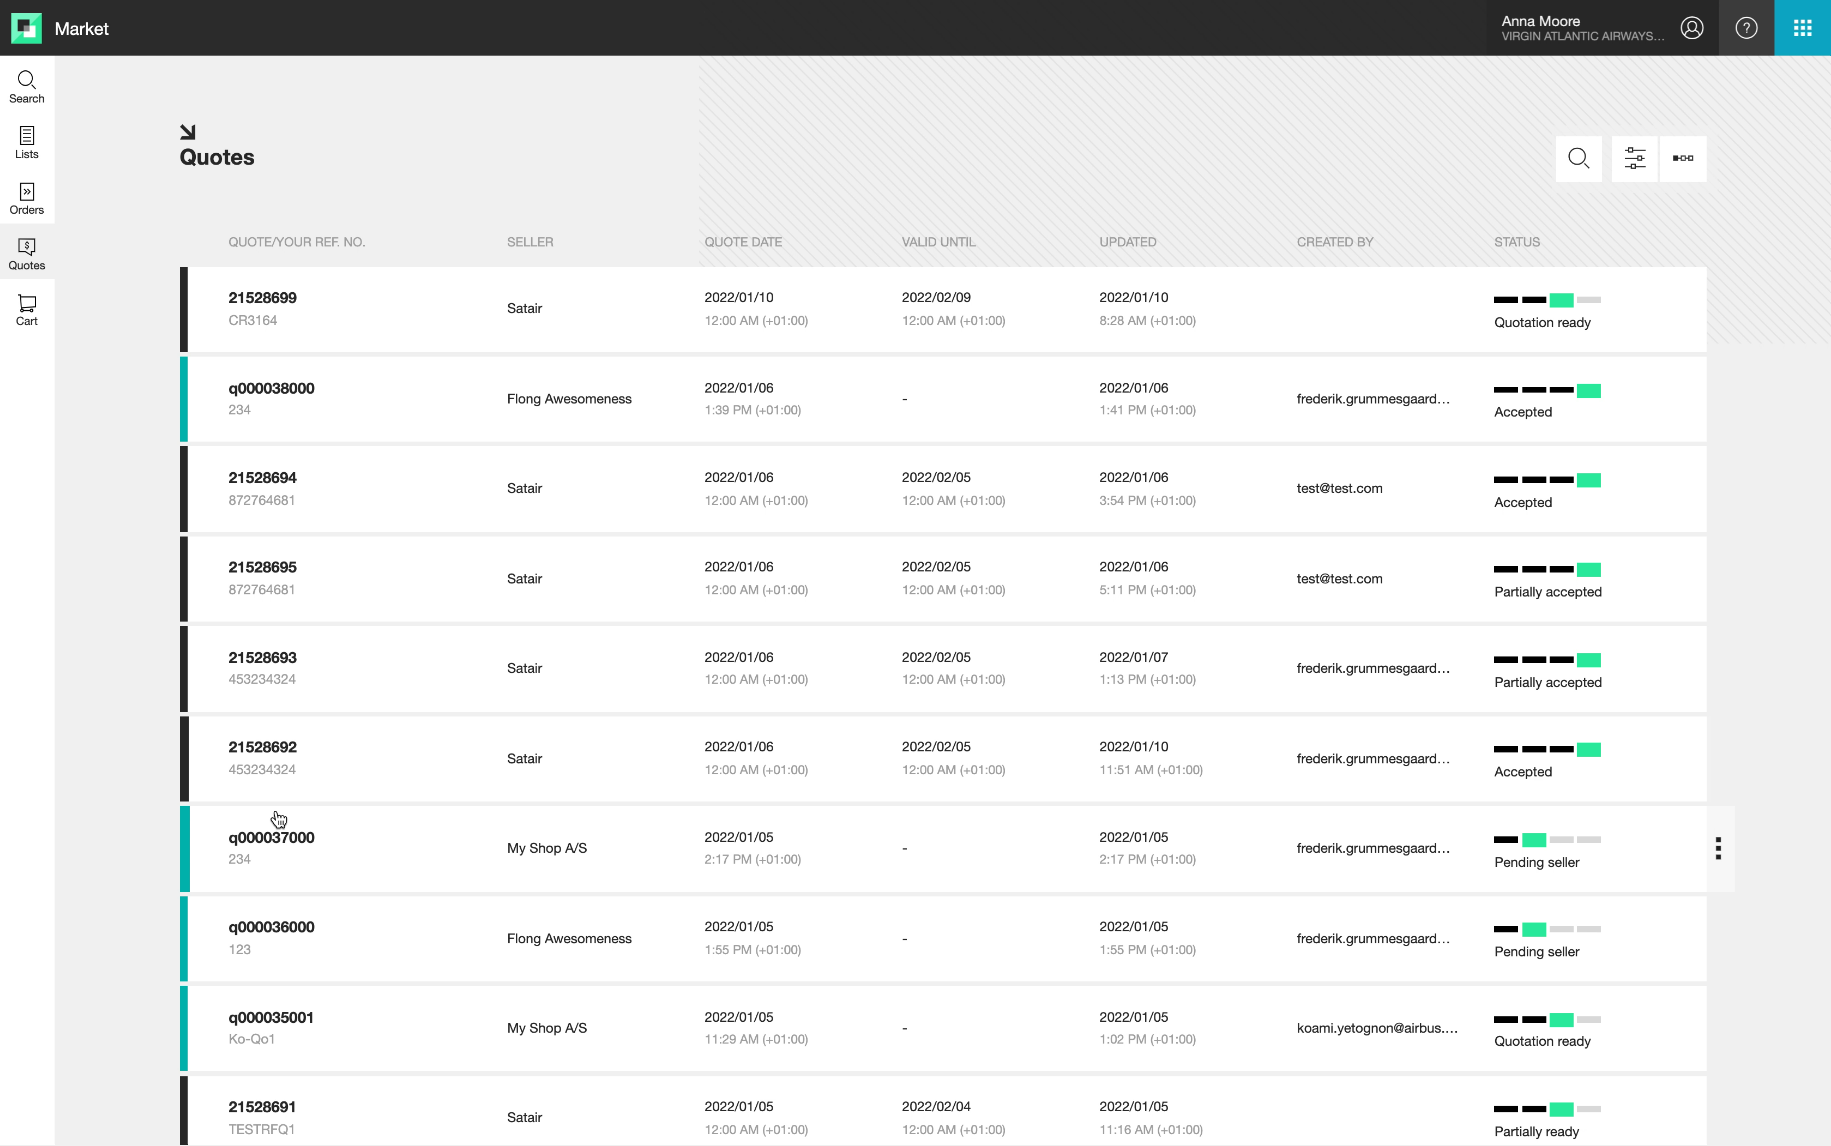The image size is (1831, 1146).
Task: Click test@test.com in the 21528694 row
Action: (x=1339, y=489)
